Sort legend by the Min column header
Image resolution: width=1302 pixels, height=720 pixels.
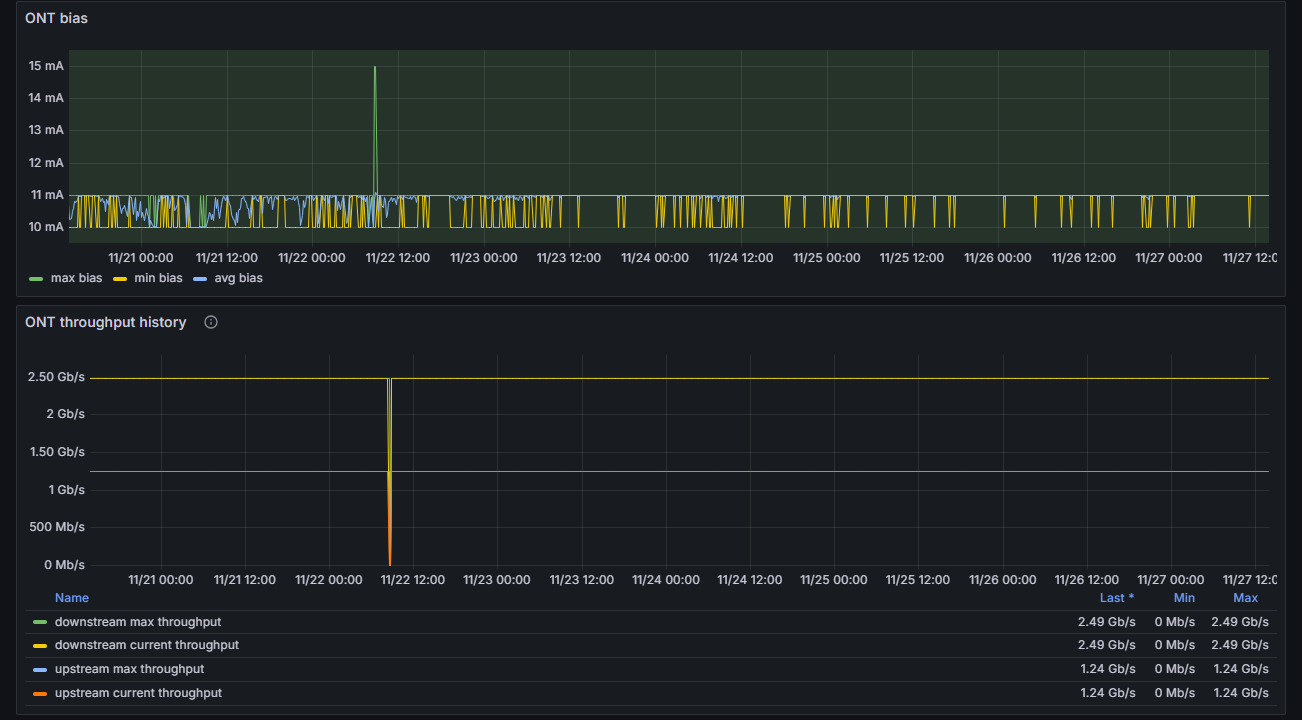[x=1184, y=598]
